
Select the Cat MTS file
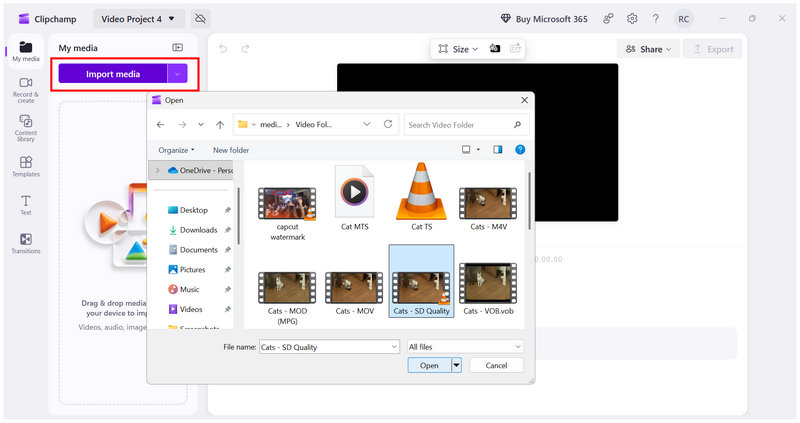pos(355,198)
